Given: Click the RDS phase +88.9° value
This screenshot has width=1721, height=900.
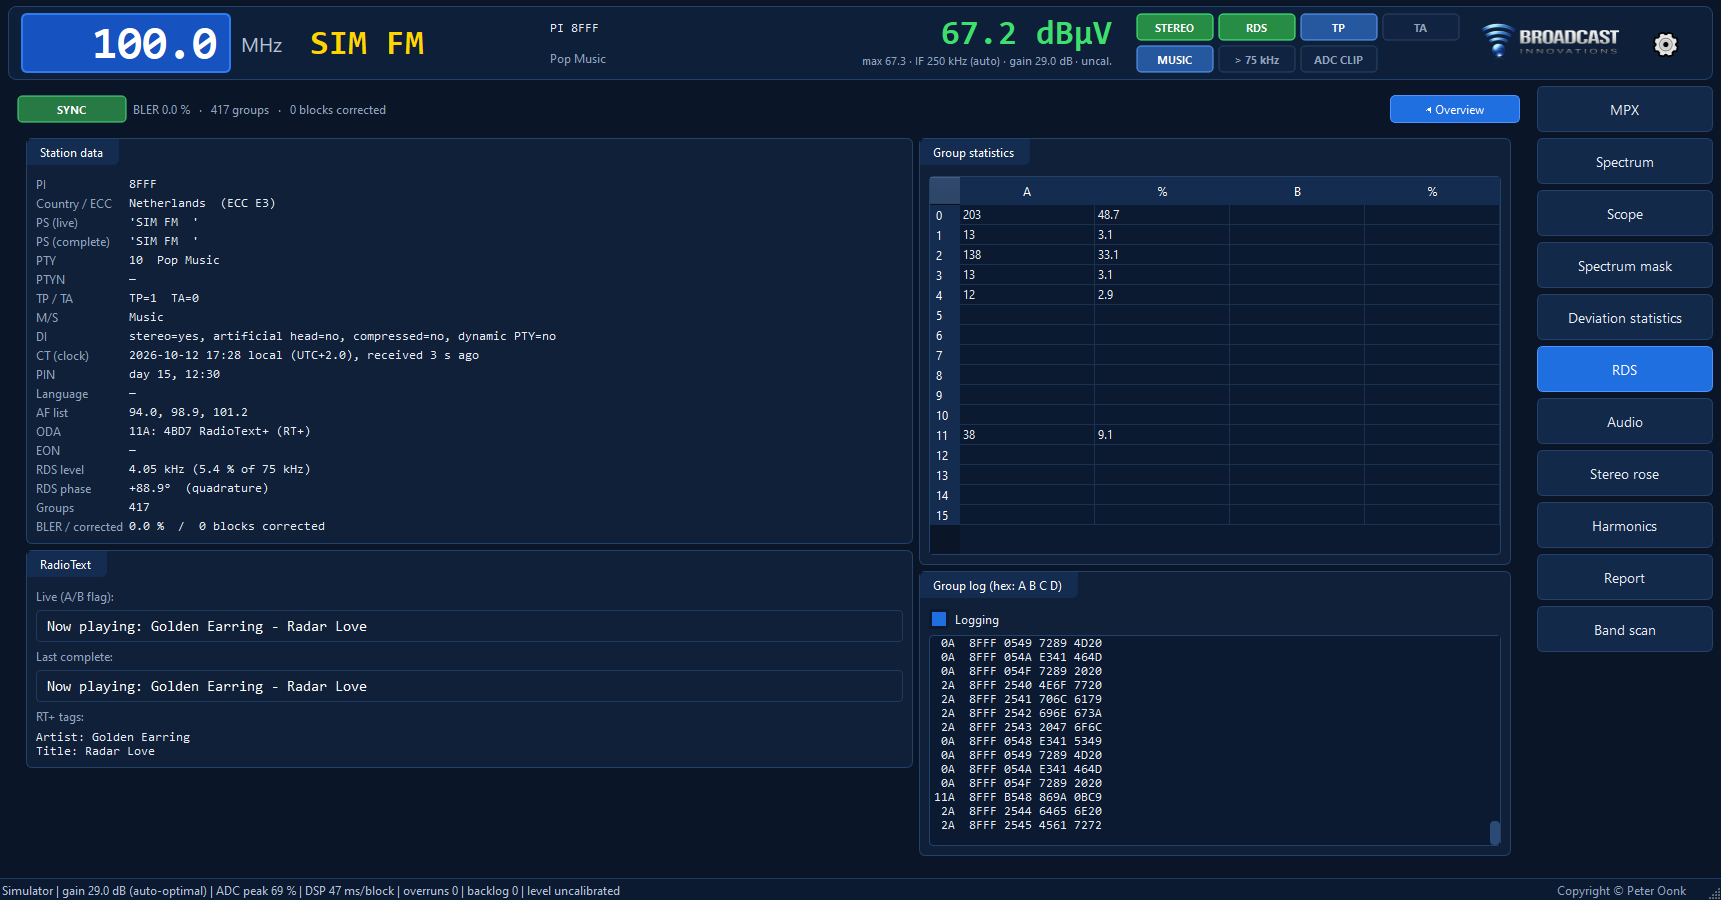Looking at the screenshot, I should 198,488.
